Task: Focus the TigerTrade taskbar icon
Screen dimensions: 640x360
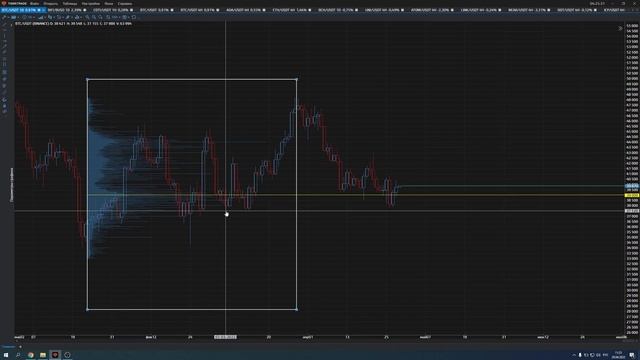Action: pyautogui.click(x=55, y=355)
